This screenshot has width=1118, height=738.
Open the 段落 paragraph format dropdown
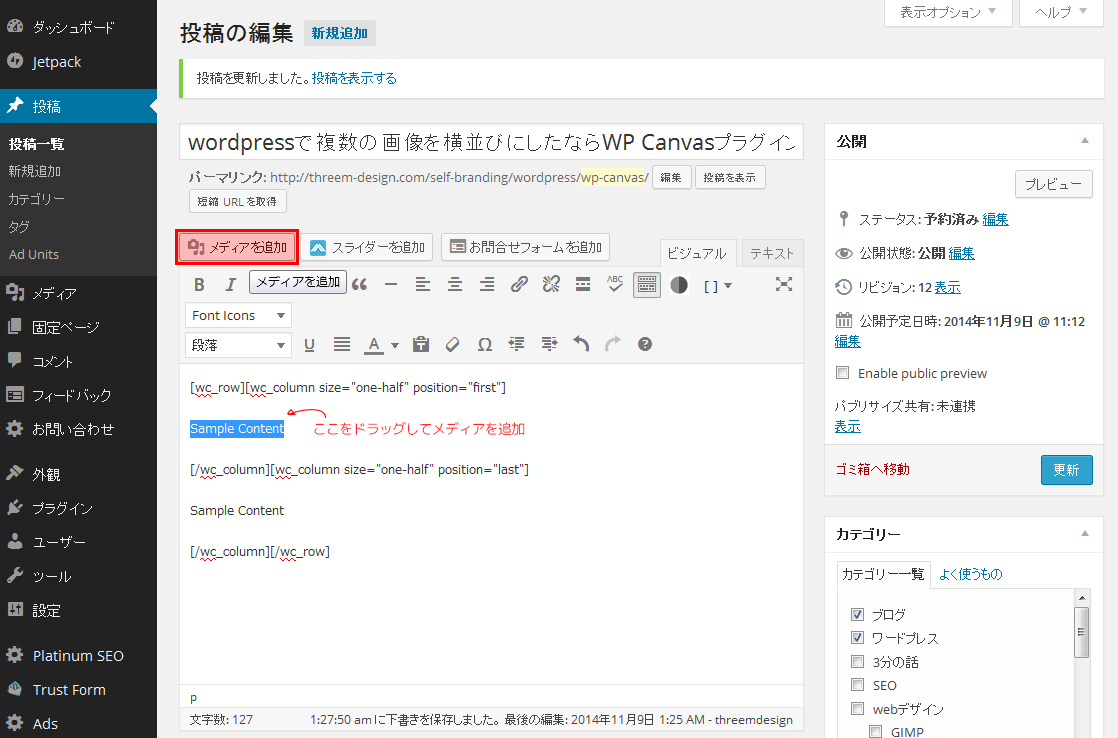point(238,345)
